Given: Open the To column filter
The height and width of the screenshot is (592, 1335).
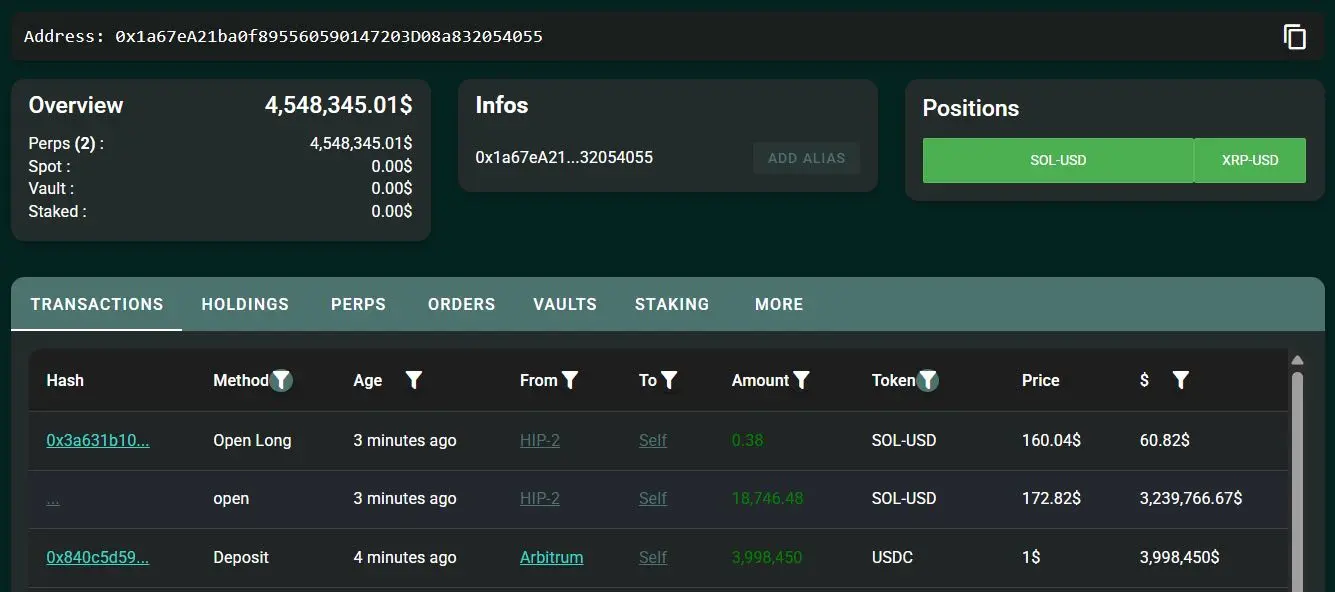Looking at the screenshot, I should coord(669,380).
